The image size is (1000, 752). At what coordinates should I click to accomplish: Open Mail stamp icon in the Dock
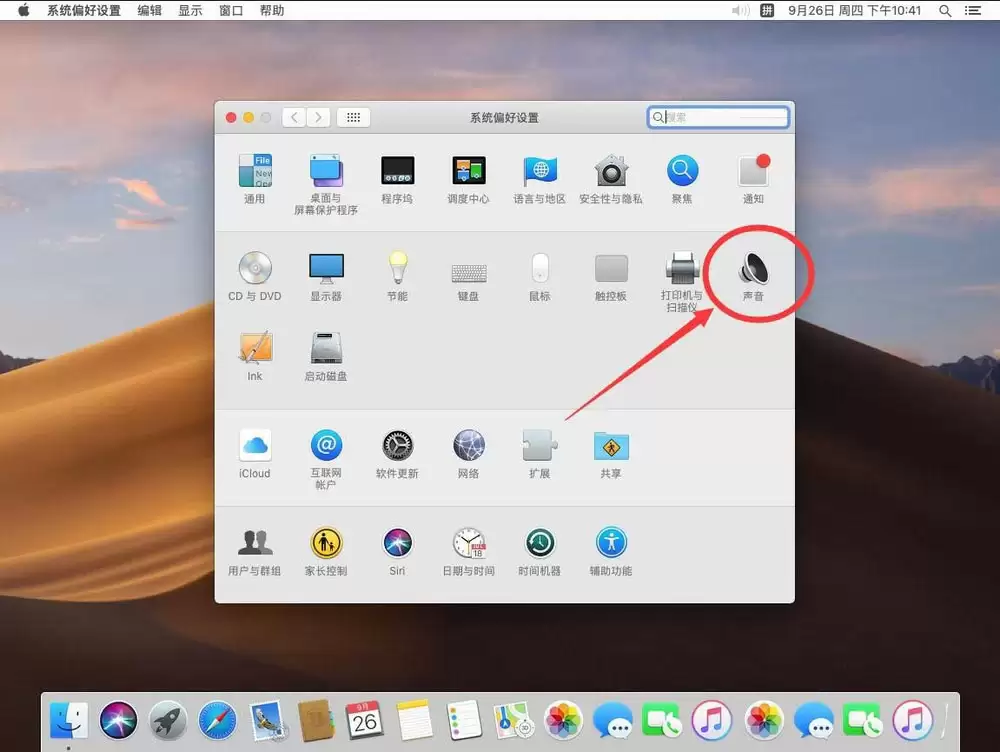click(x=267, y=721)
